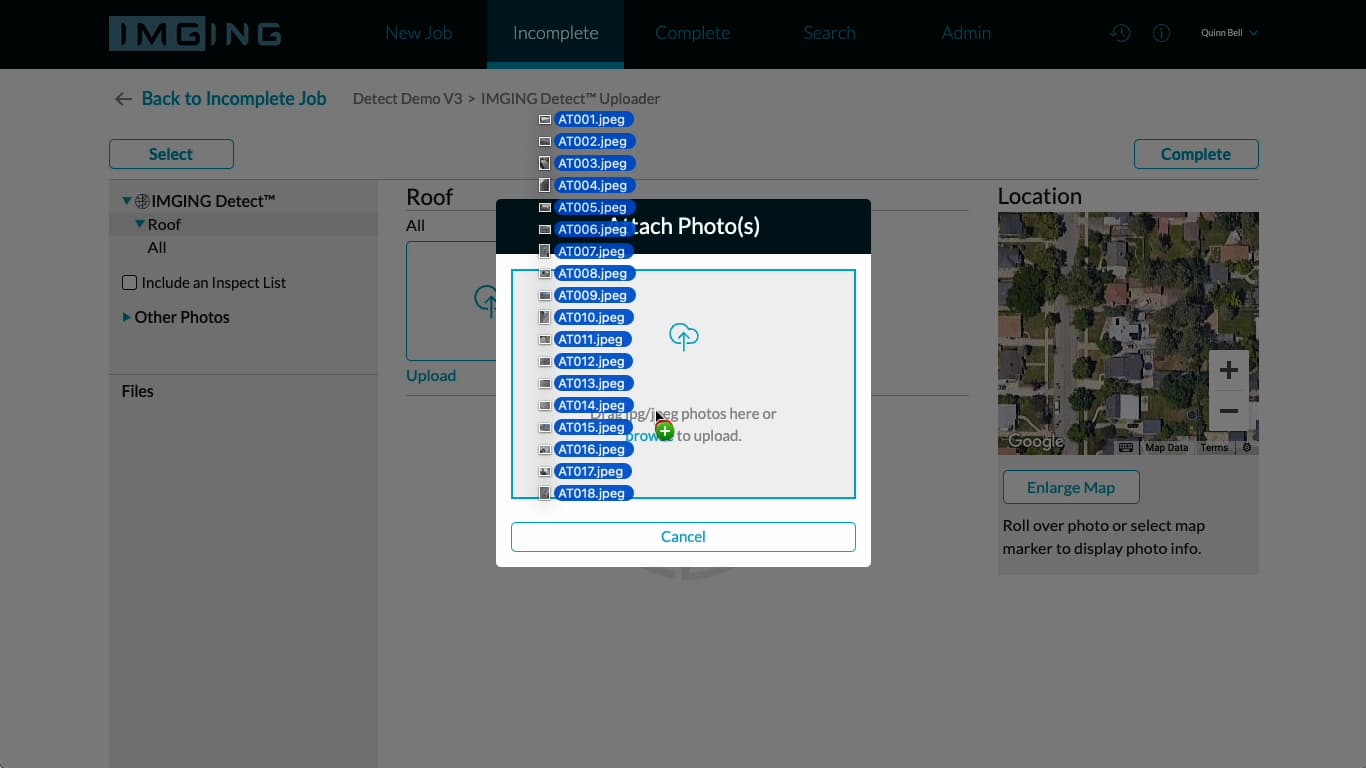This screenshot has width=1366, height=768.
Task: Click the browse link to upload
Action: tap(642, 436)
